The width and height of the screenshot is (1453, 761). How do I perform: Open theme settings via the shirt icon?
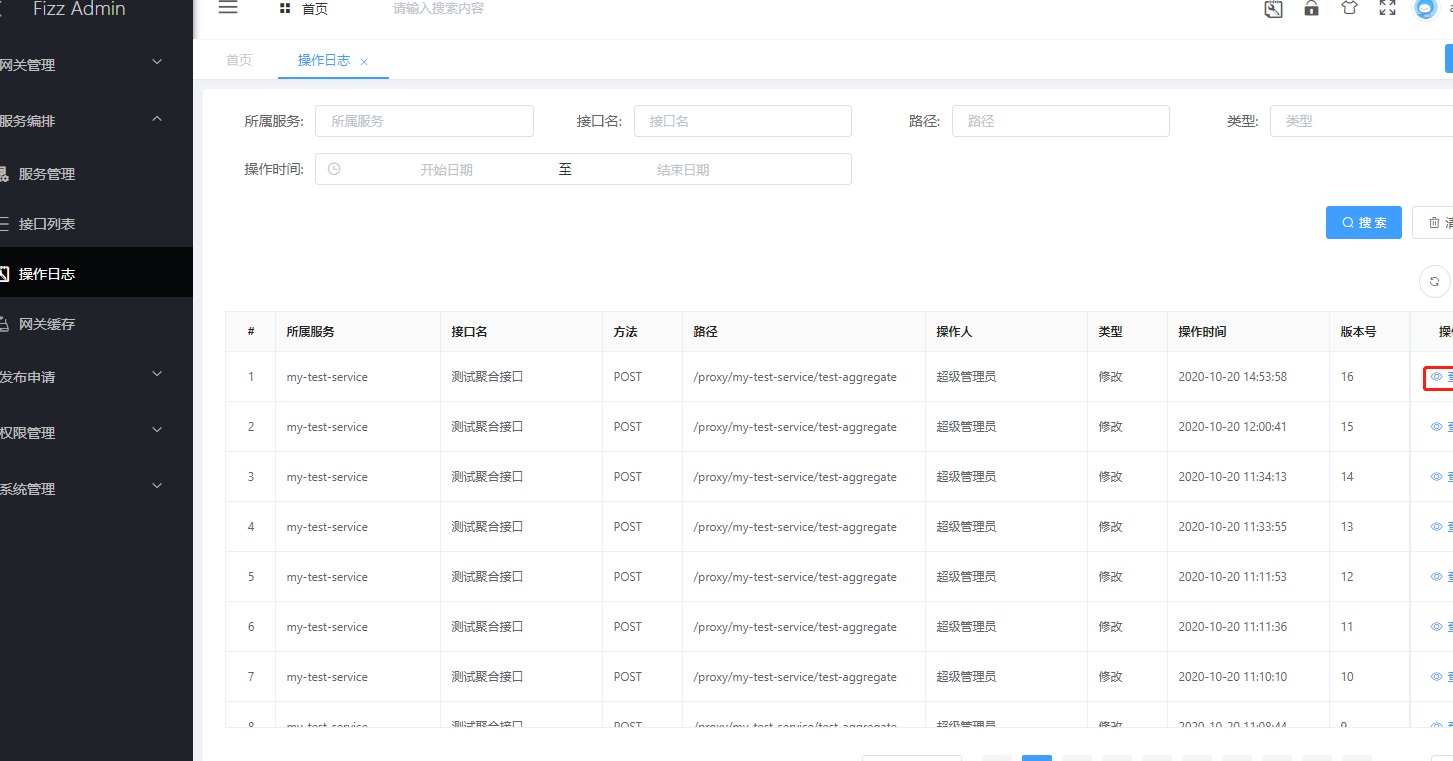click(1349, 8)
